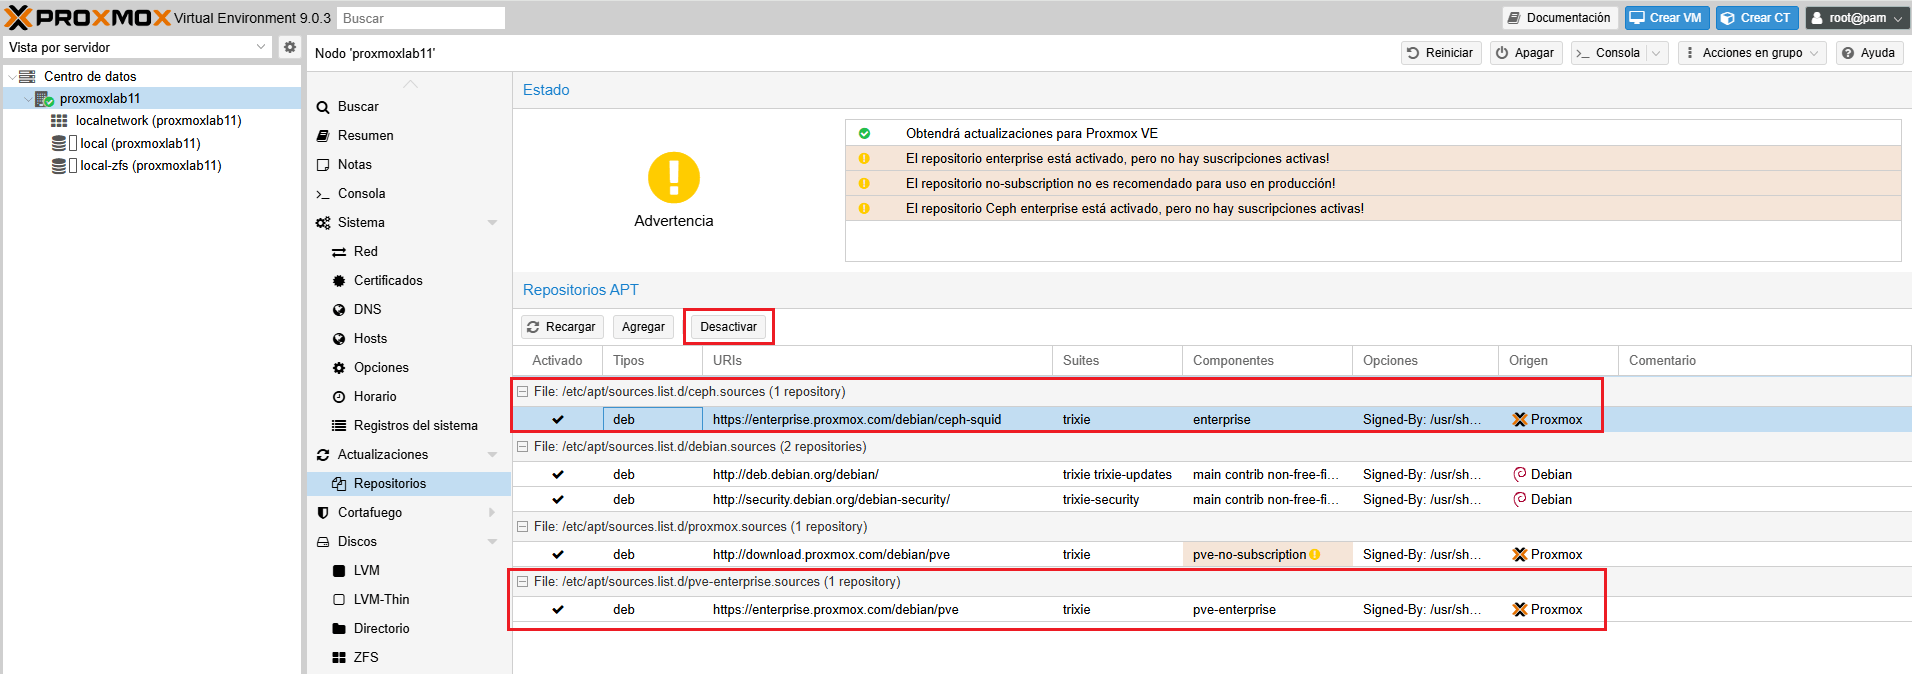This screenshot has width=1912, height=674.
Task: Click the Sistema gears icon
Action: (323, 223)
